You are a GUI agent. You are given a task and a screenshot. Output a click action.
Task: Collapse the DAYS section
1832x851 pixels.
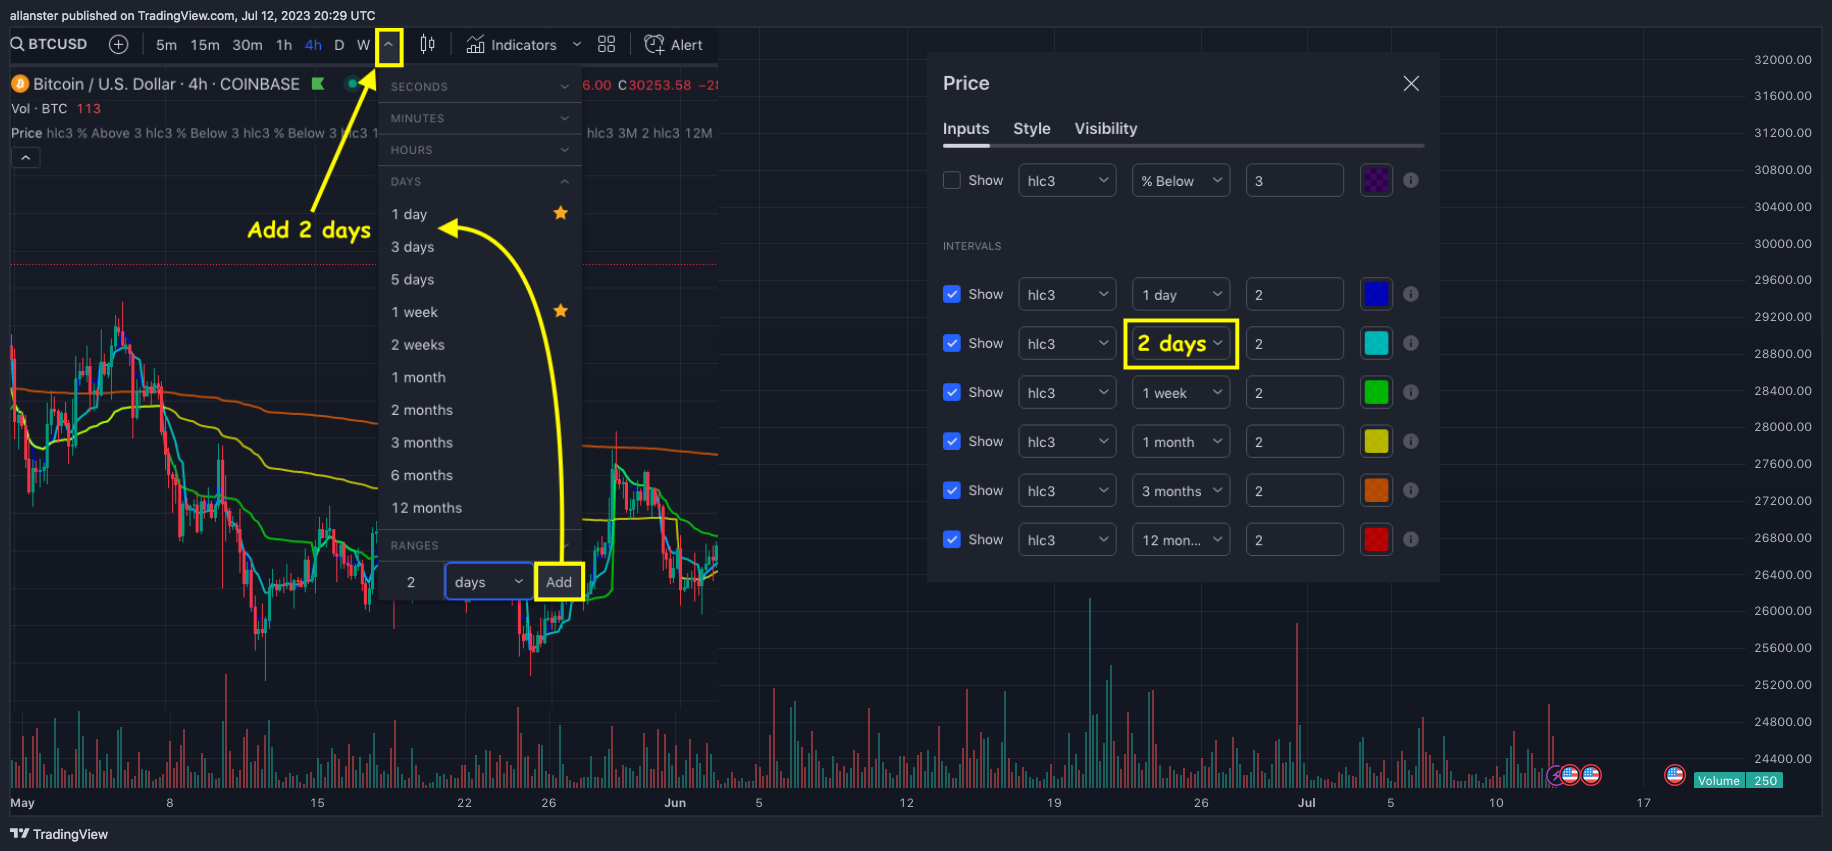coord(480,182)
